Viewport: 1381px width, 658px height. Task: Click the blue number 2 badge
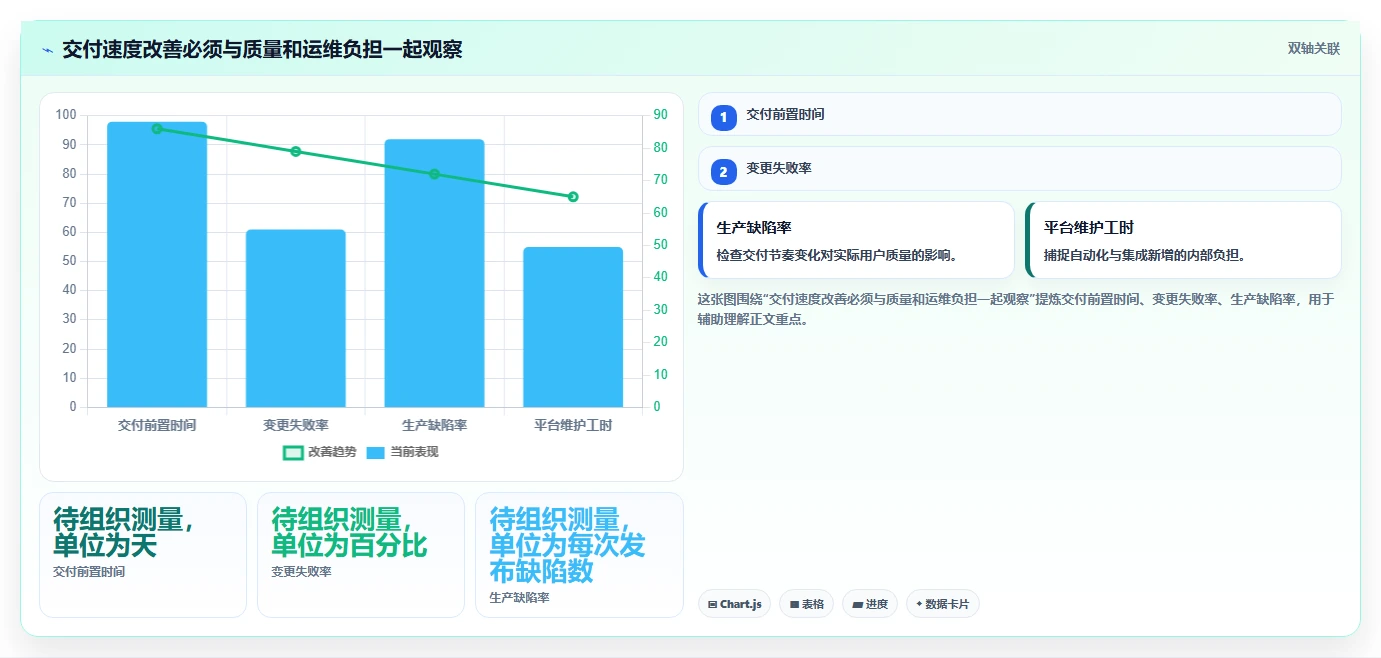click(724, 172)
